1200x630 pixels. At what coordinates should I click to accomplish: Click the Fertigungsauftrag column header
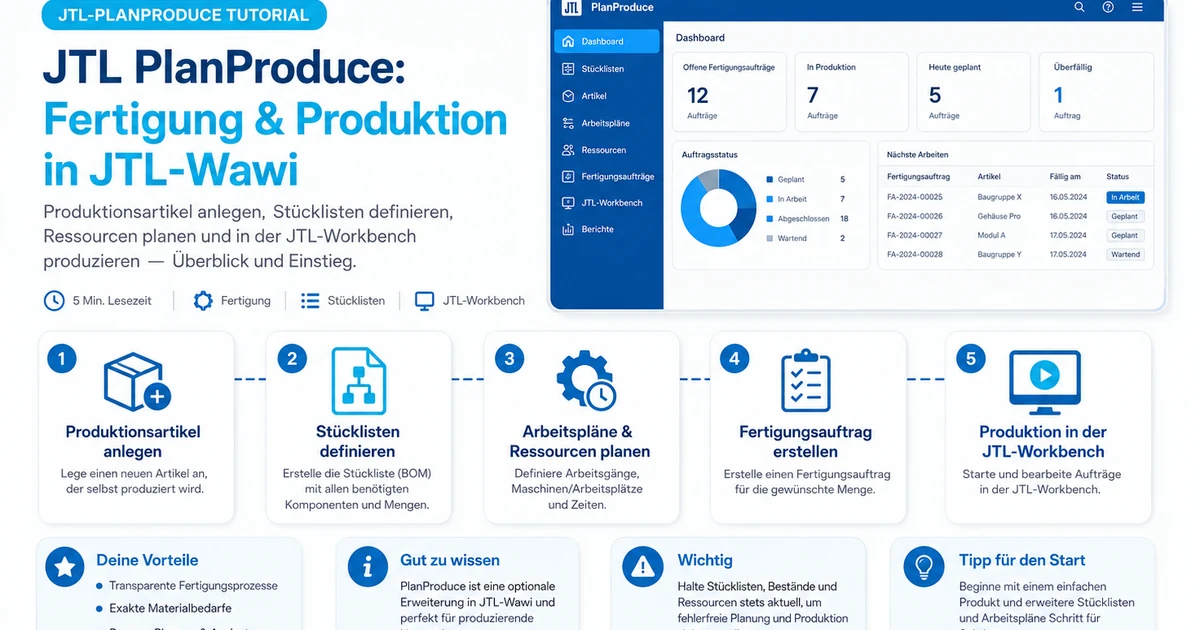[x=918, y=177]
